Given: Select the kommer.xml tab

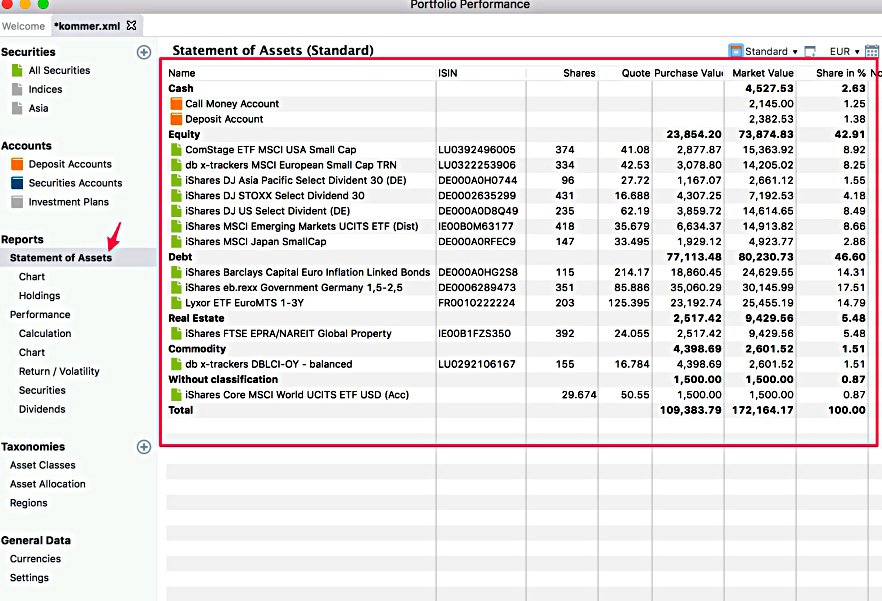Looking at the screenshot, I should [x=87, y=26].
